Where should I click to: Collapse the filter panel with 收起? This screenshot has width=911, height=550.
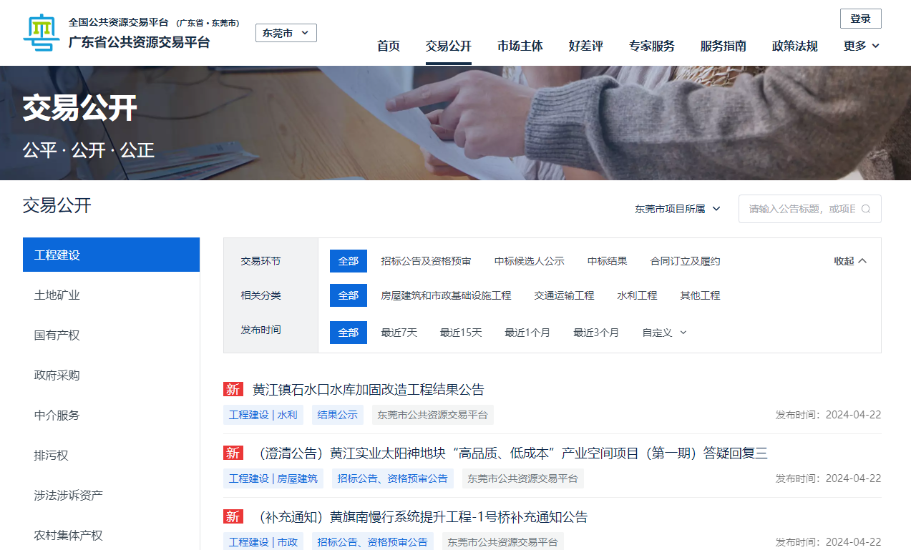(850, 261)
